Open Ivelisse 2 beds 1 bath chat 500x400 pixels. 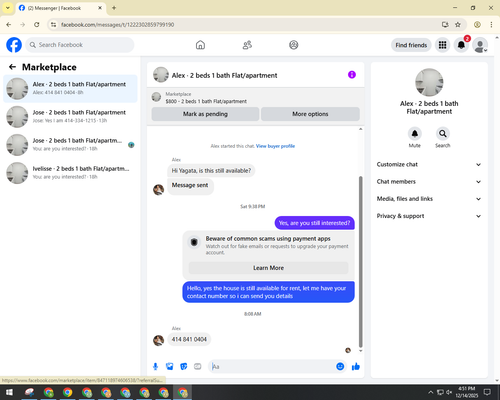click(70, 173)
